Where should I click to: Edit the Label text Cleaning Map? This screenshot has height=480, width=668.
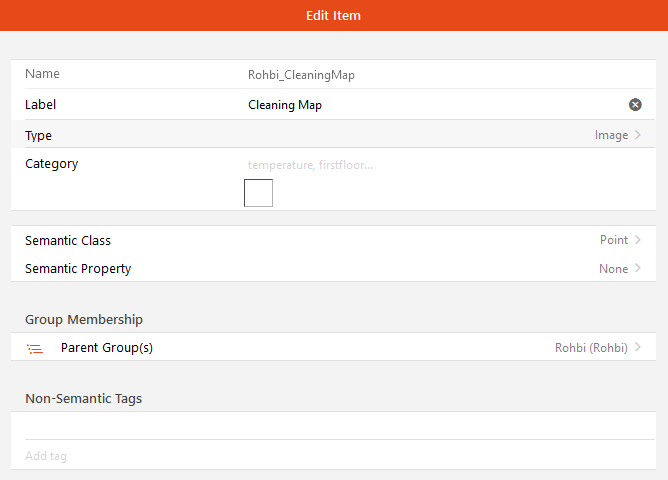point(285,105)
